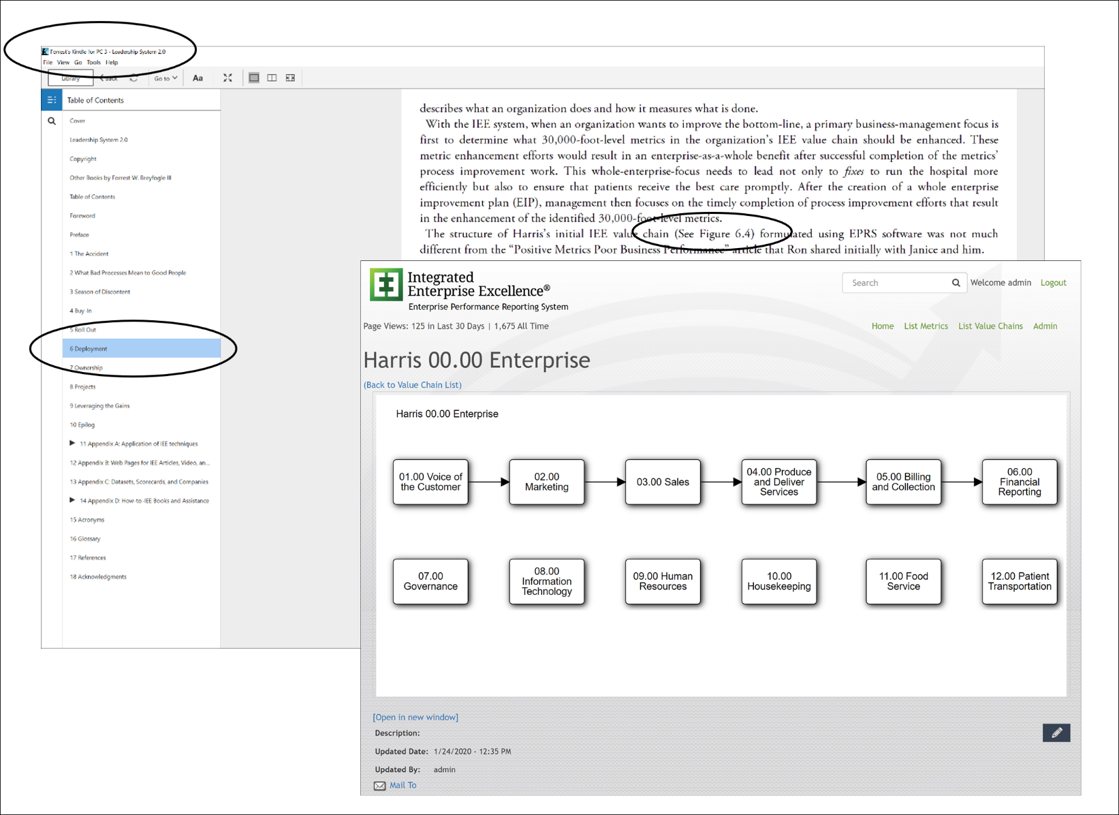This screenshot has width=1119, height=815.
Task: Switch to single column page view
Action: [x=254, y=78]
